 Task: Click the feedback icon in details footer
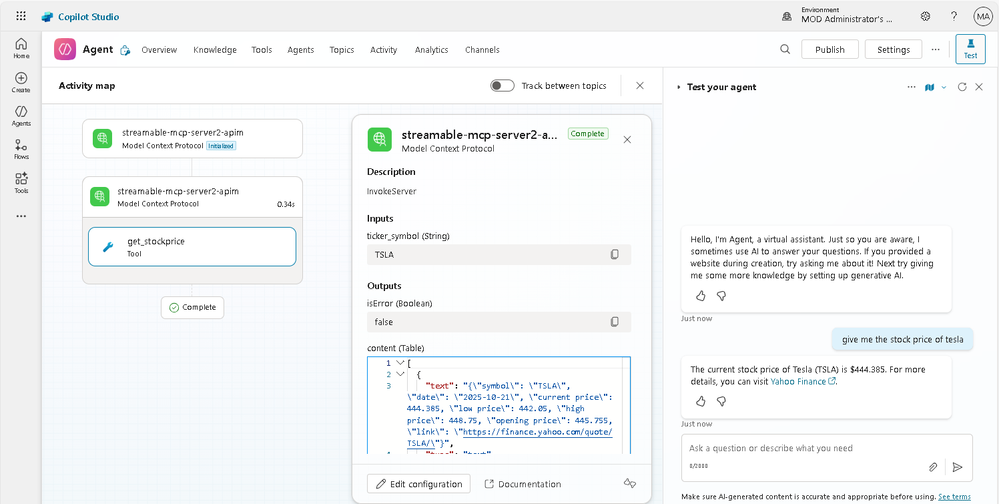[629, 484]
